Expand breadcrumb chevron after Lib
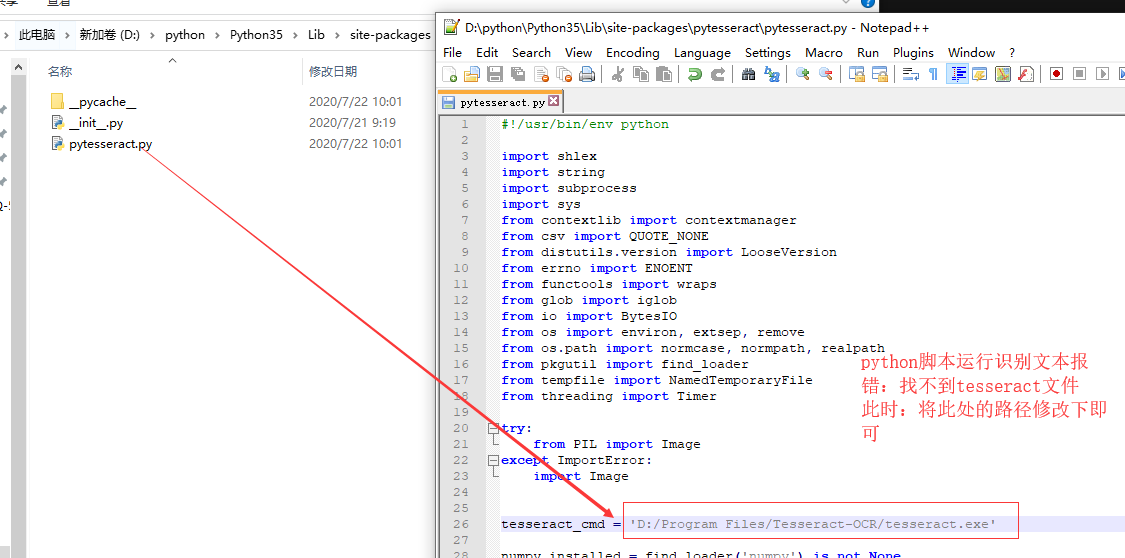Screen dimensions: 1125x558 (337, 35)
